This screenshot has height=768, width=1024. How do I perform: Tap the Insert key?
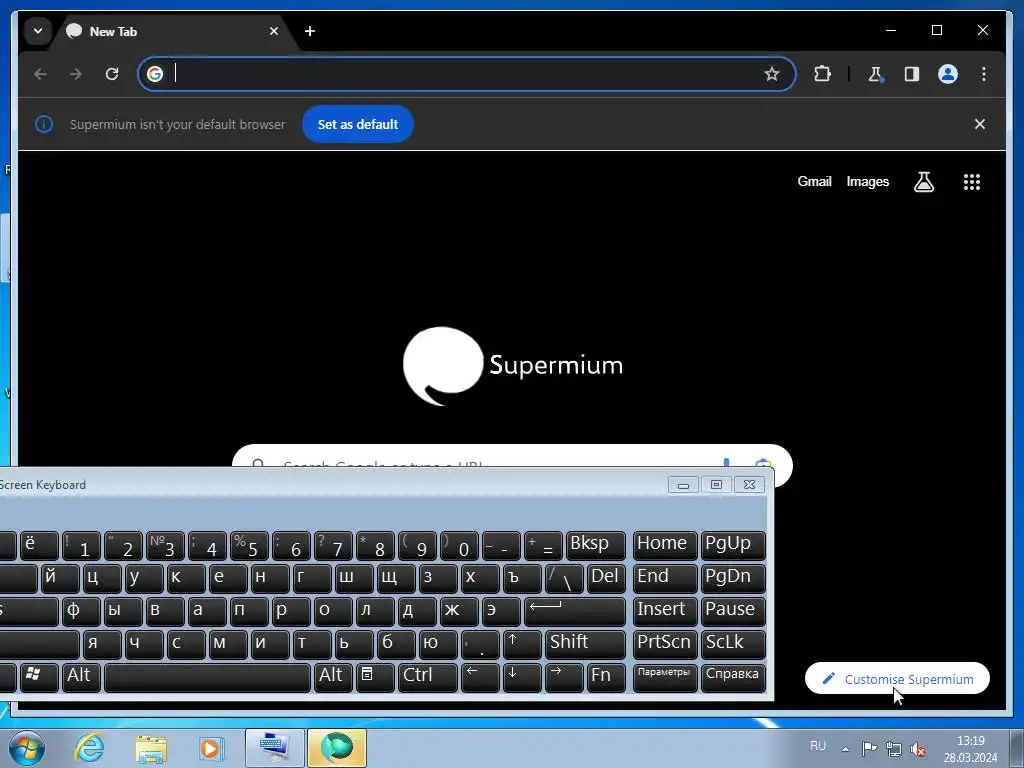(665, 611)
